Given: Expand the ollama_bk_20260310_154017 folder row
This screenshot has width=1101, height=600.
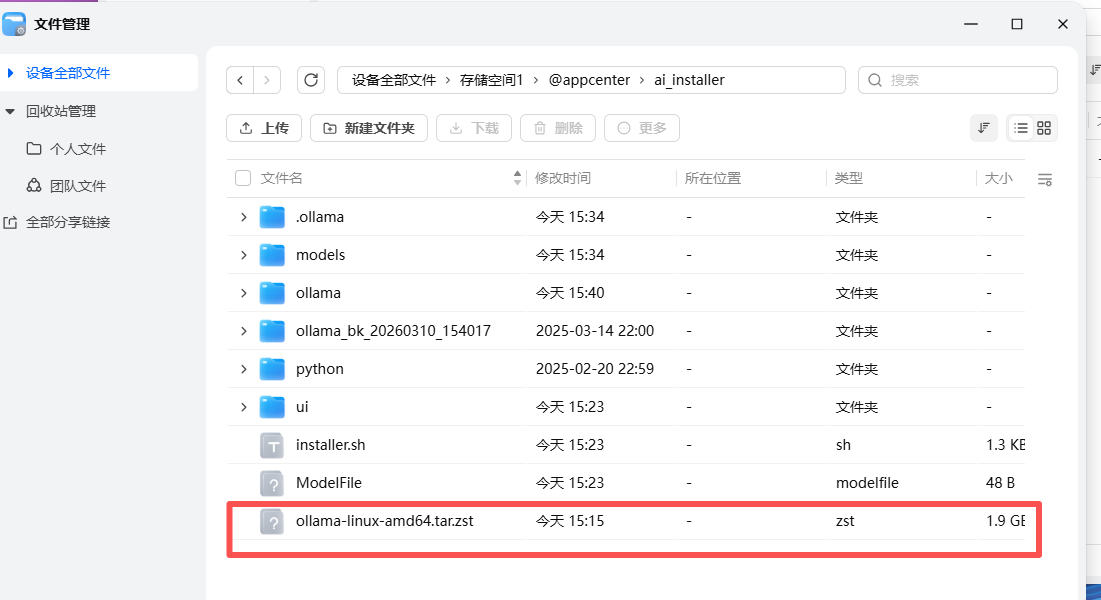Looking at the screenshot, I should [244, 331].
